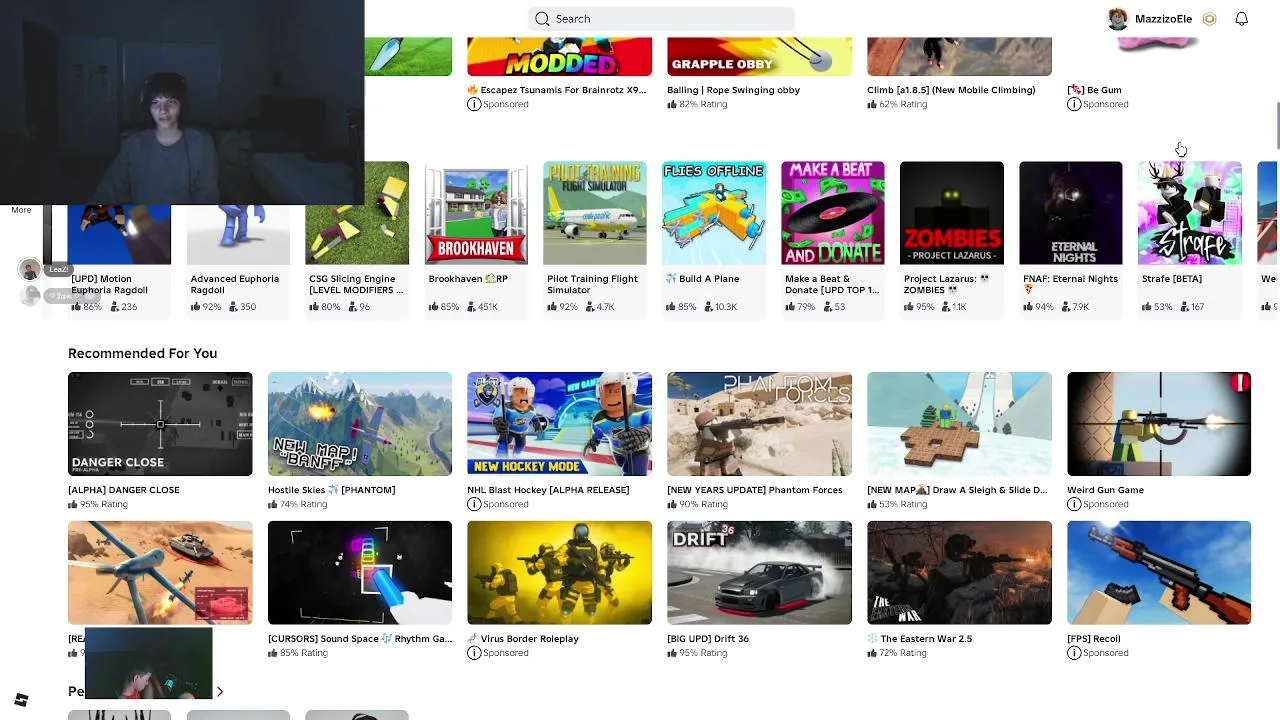
Task: Click thumbs-up icon under Balling Rope Swinging obby
Action: click(673, 104)
